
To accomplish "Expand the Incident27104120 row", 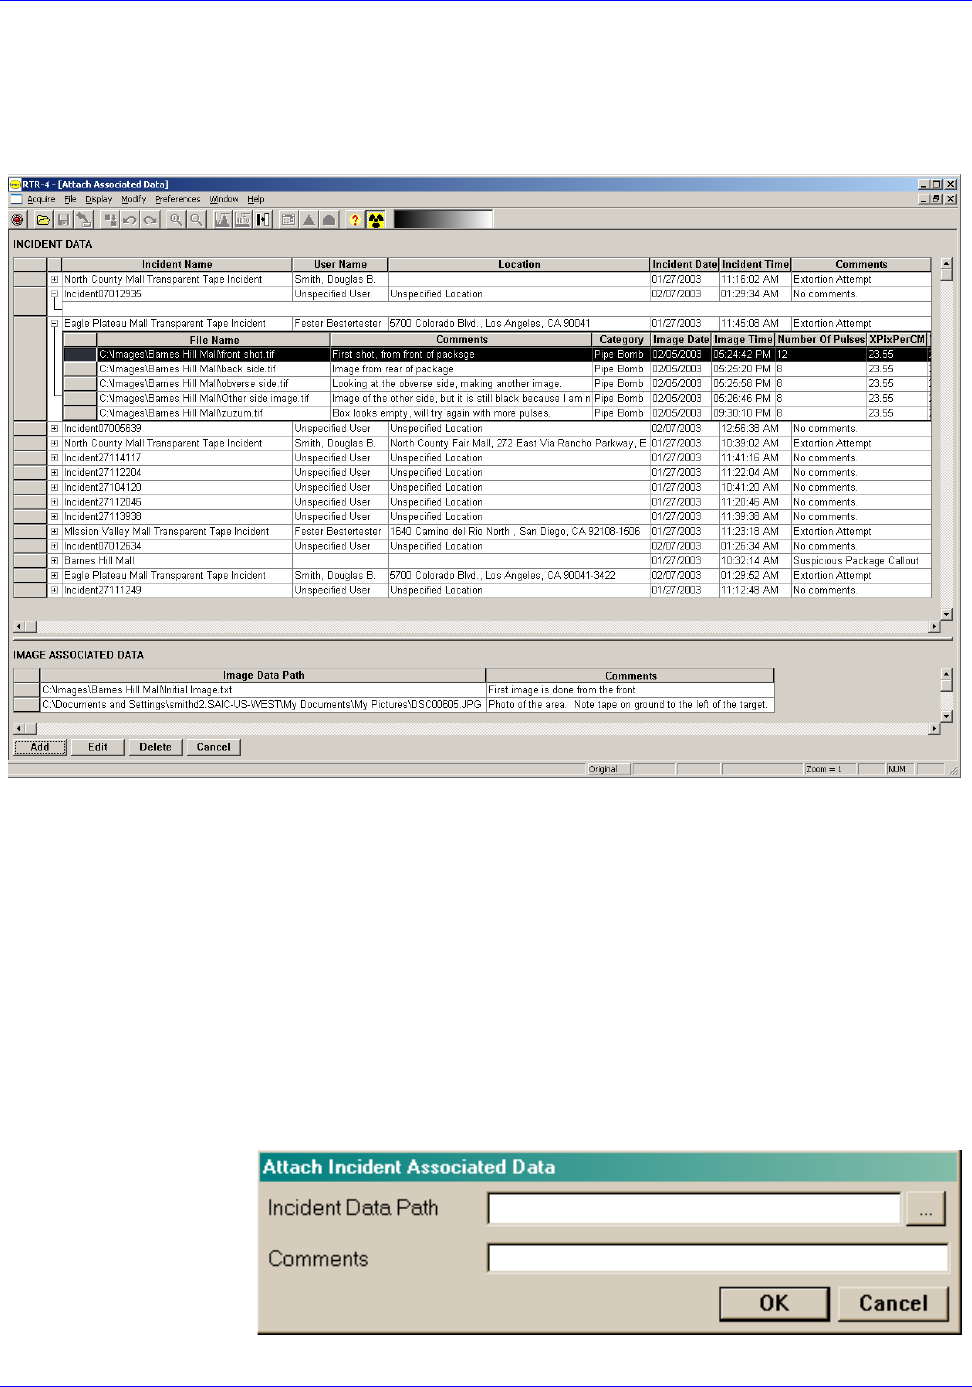I will [x=55, y=487].
